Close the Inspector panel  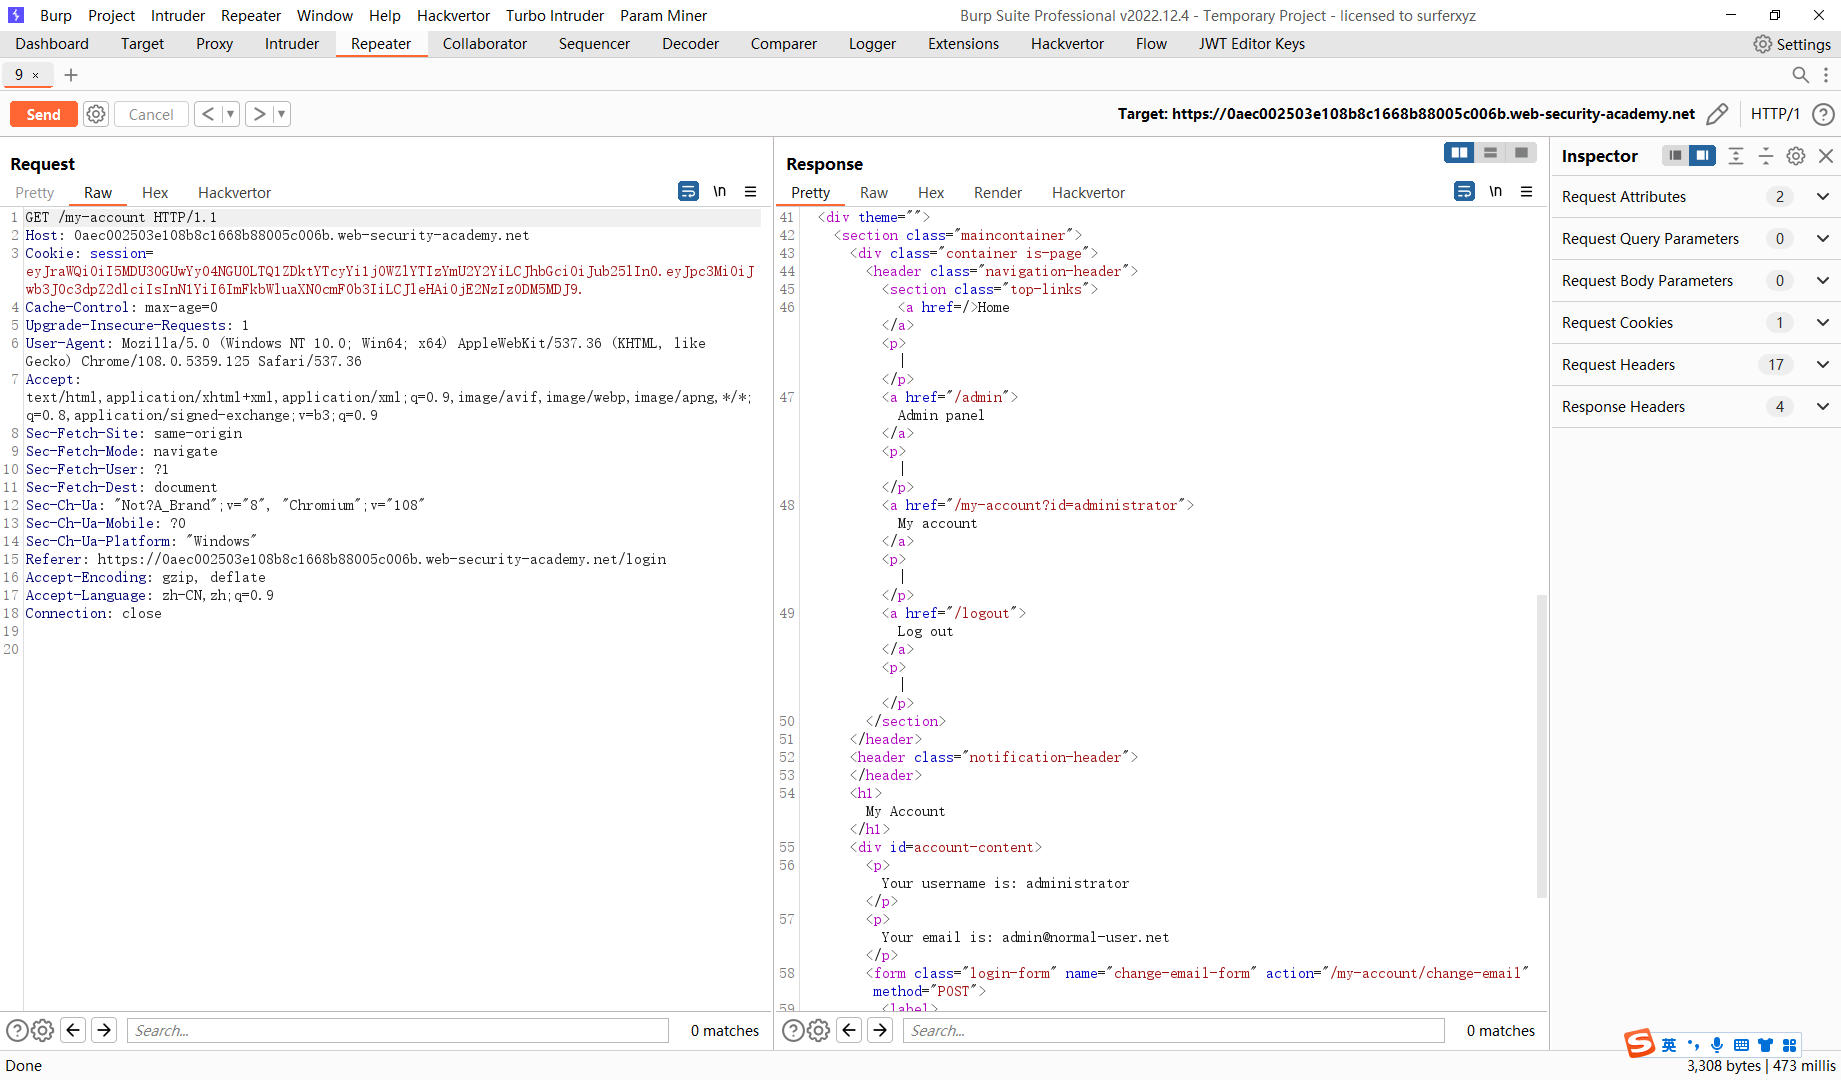click(1826, 156)
